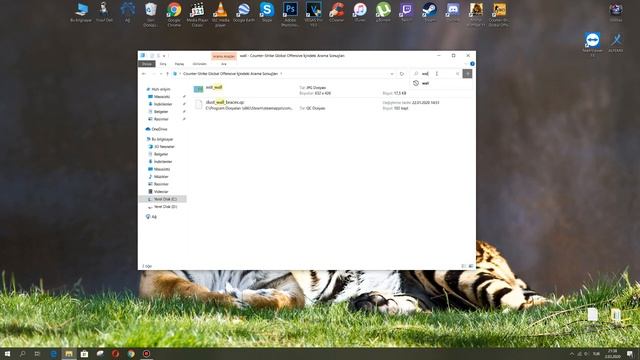Open quick access toolbar customize dropdown

coord(164,56)
